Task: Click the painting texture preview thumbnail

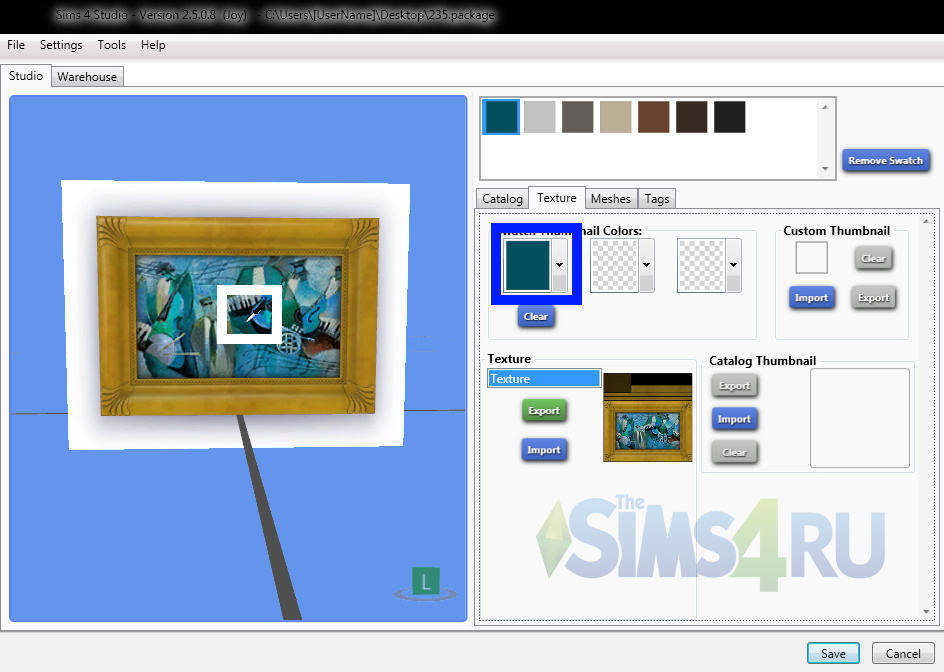Action: tap(647, 417)
